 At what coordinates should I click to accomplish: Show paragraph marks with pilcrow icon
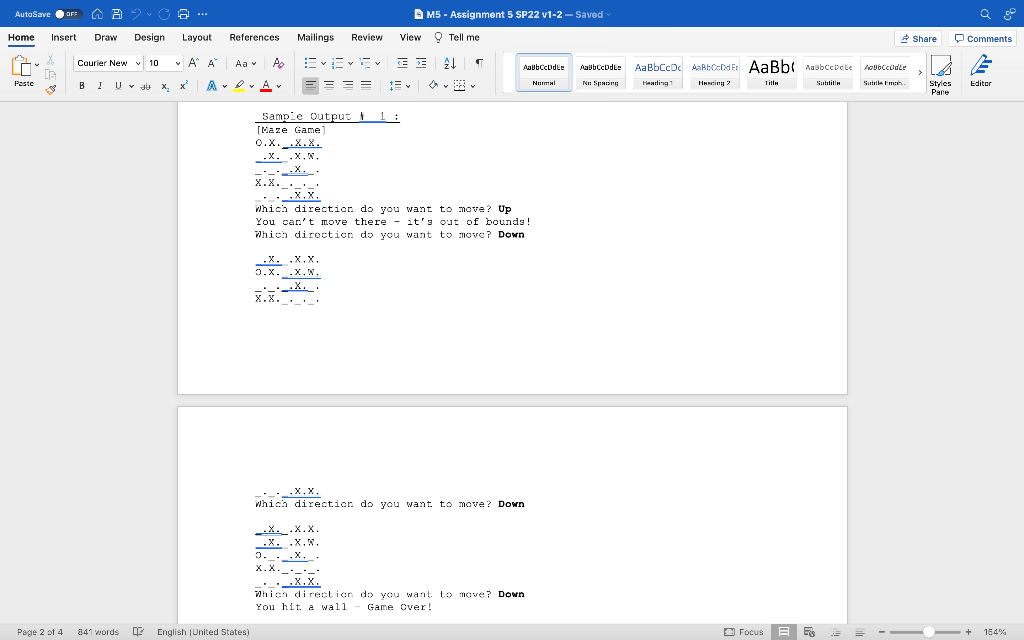(x=479, y=63)
